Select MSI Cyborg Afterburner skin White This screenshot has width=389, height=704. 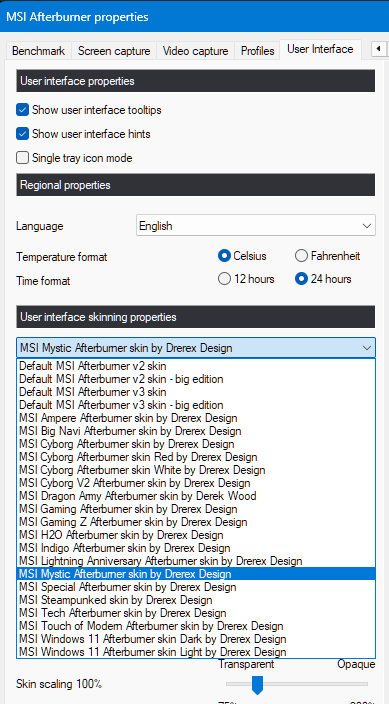click(196, 470)
